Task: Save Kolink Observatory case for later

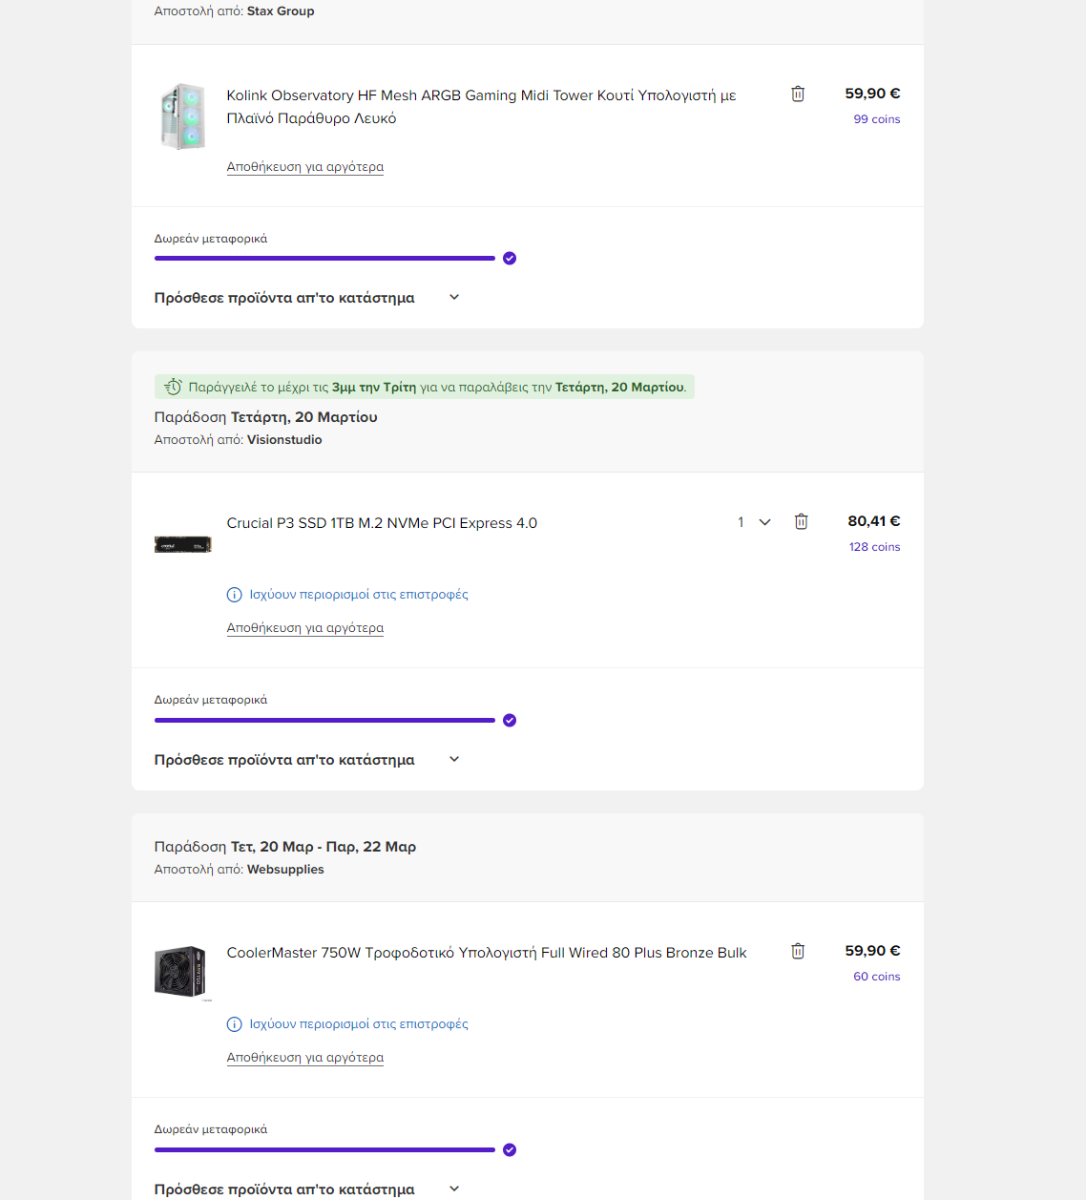Action: [305, 167]
